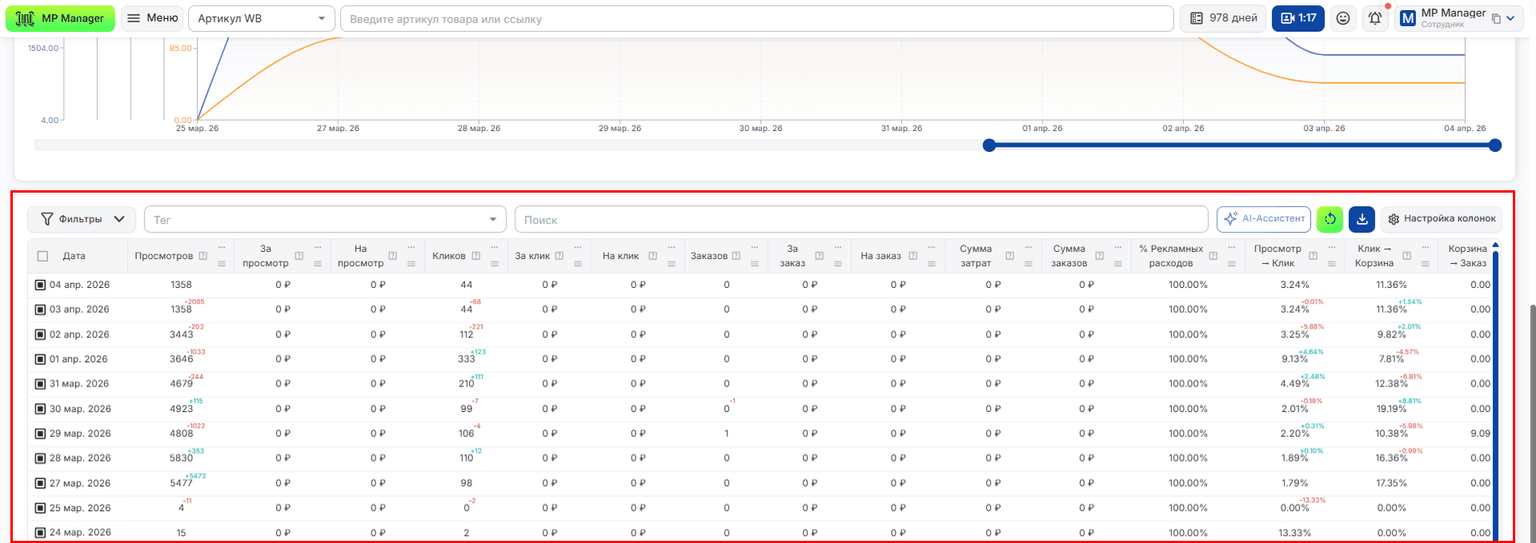This screenshot has width=1536, height=543.
Task: Toggle the 31 мар. 2026 row checkbox
Action: click(x=41, y=384)
